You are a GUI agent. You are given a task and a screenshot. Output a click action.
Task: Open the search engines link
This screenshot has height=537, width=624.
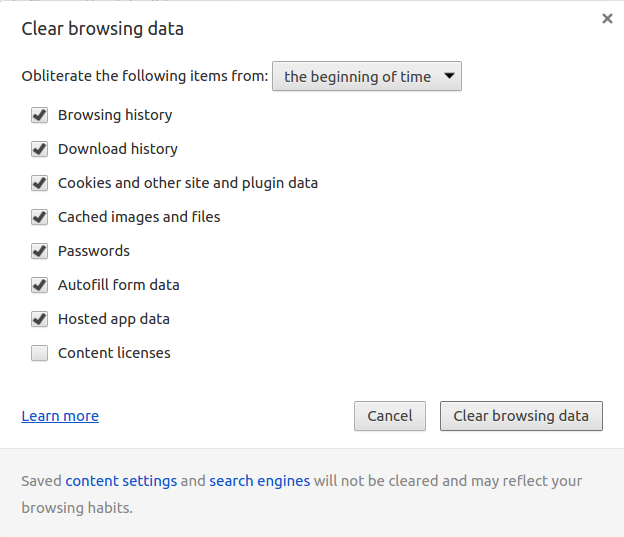tap(259, 481)
